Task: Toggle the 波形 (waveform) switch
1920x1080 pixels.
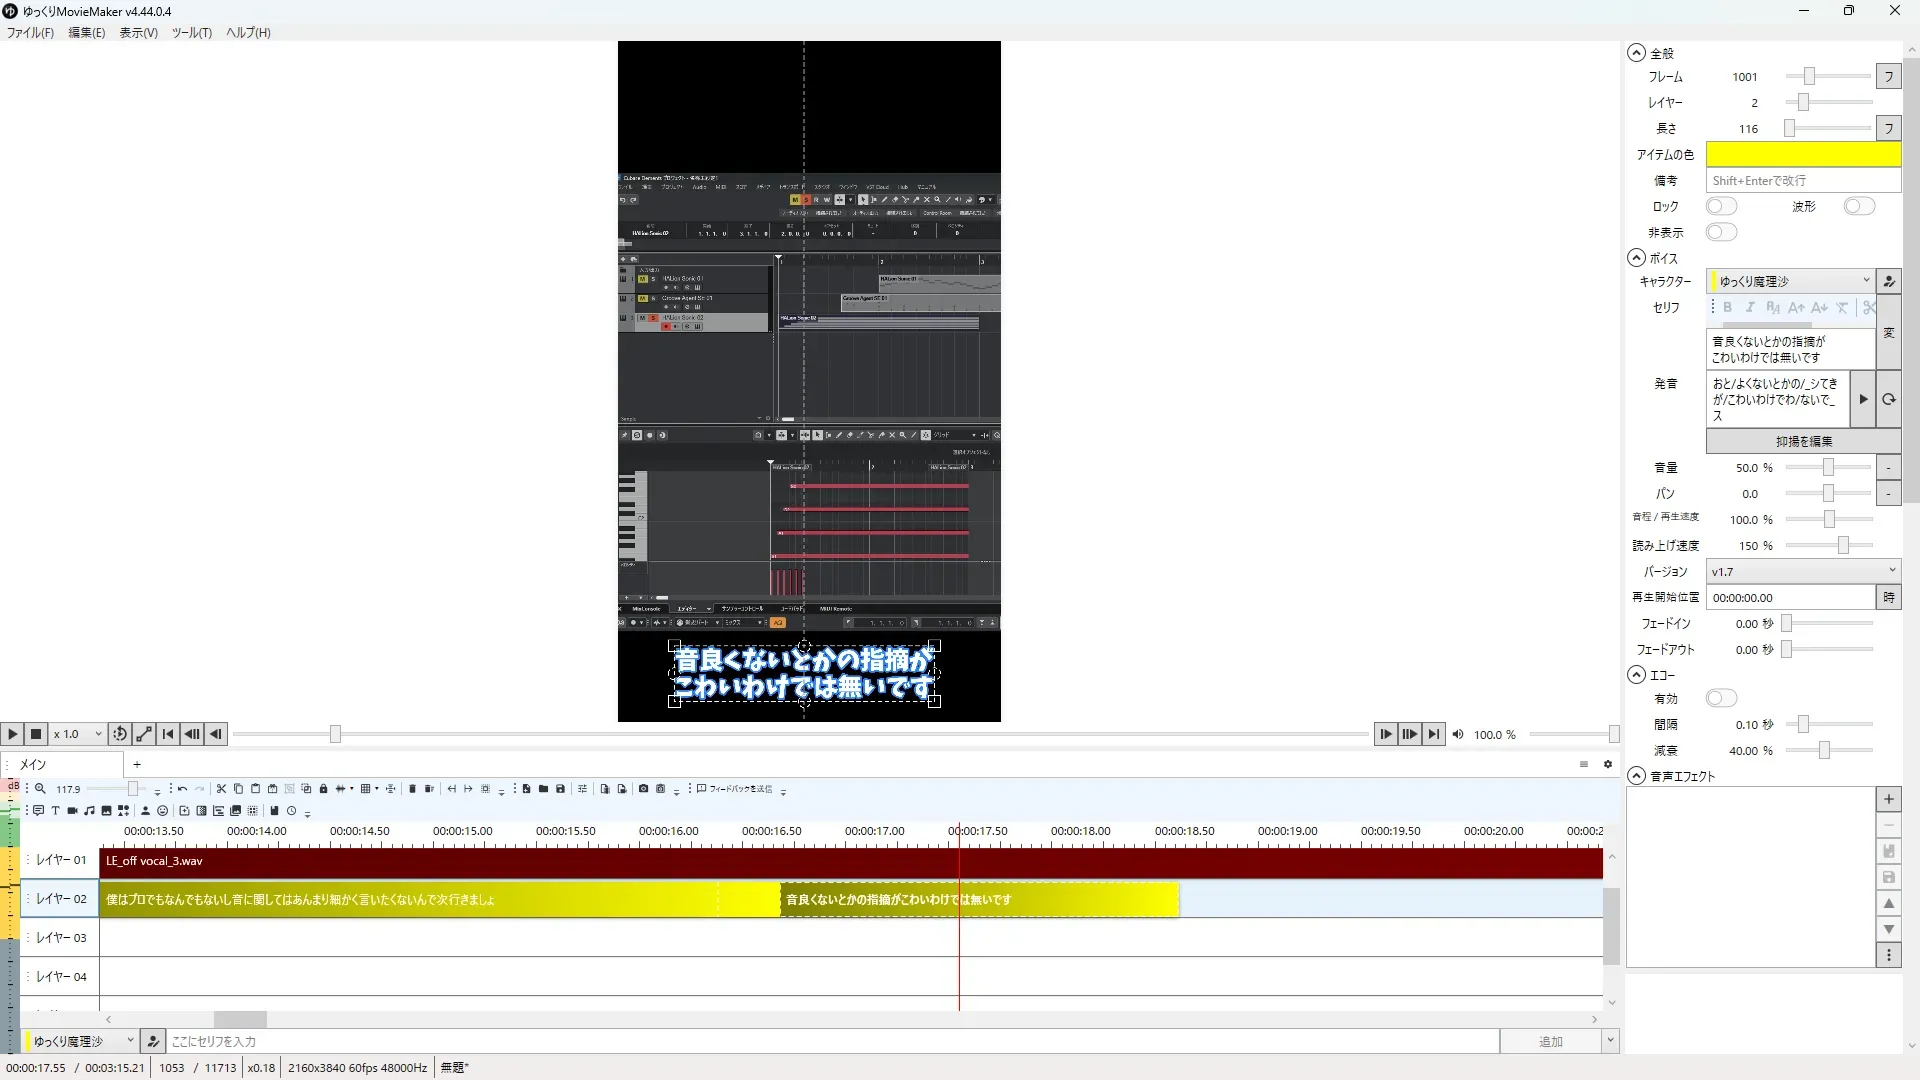Action: [x=1858, y=206]
